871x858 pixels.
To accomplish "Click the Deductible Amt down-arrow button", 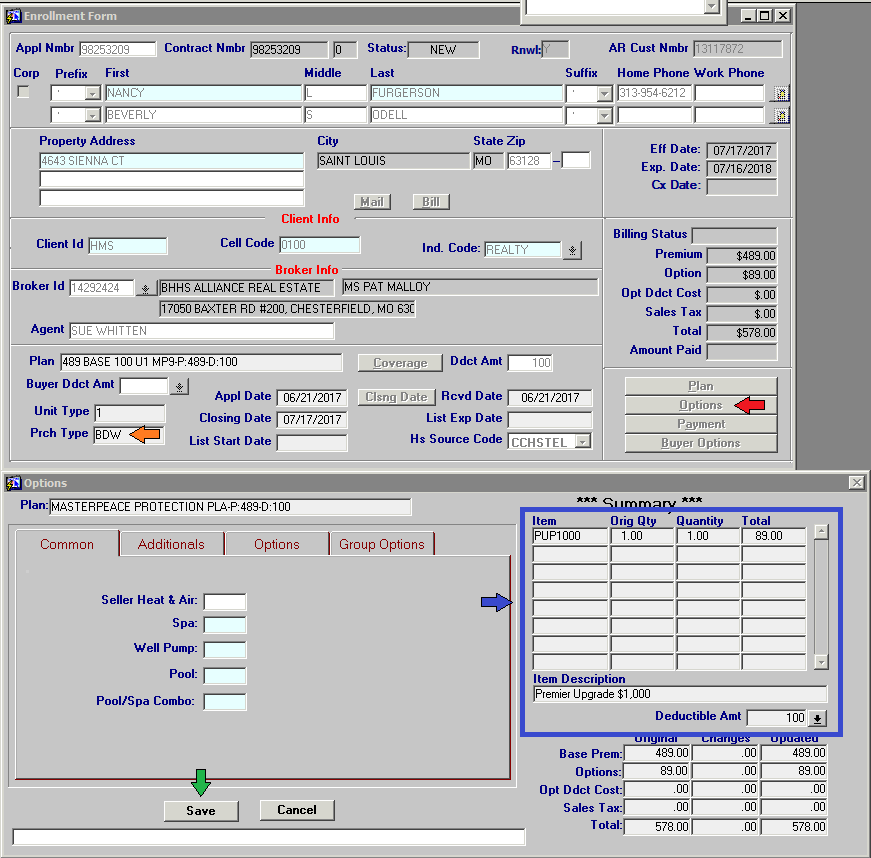I will tap(817, 718).
